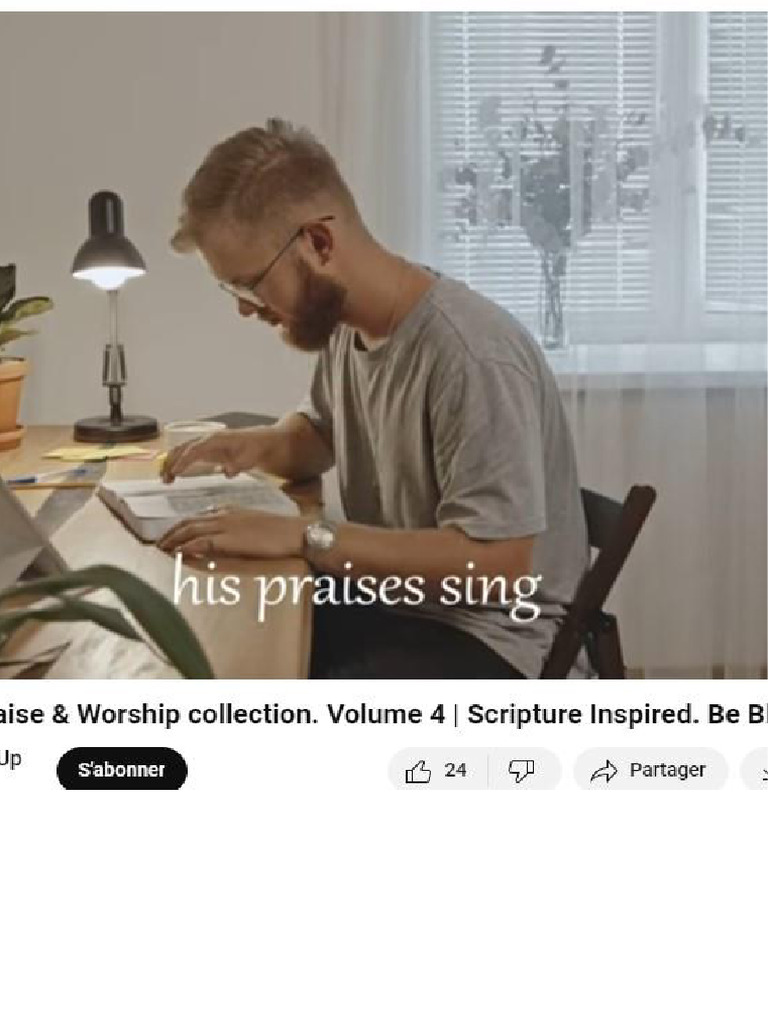
Task: Click the partially visible download button at right edge
Action: (x=754, y=770)
